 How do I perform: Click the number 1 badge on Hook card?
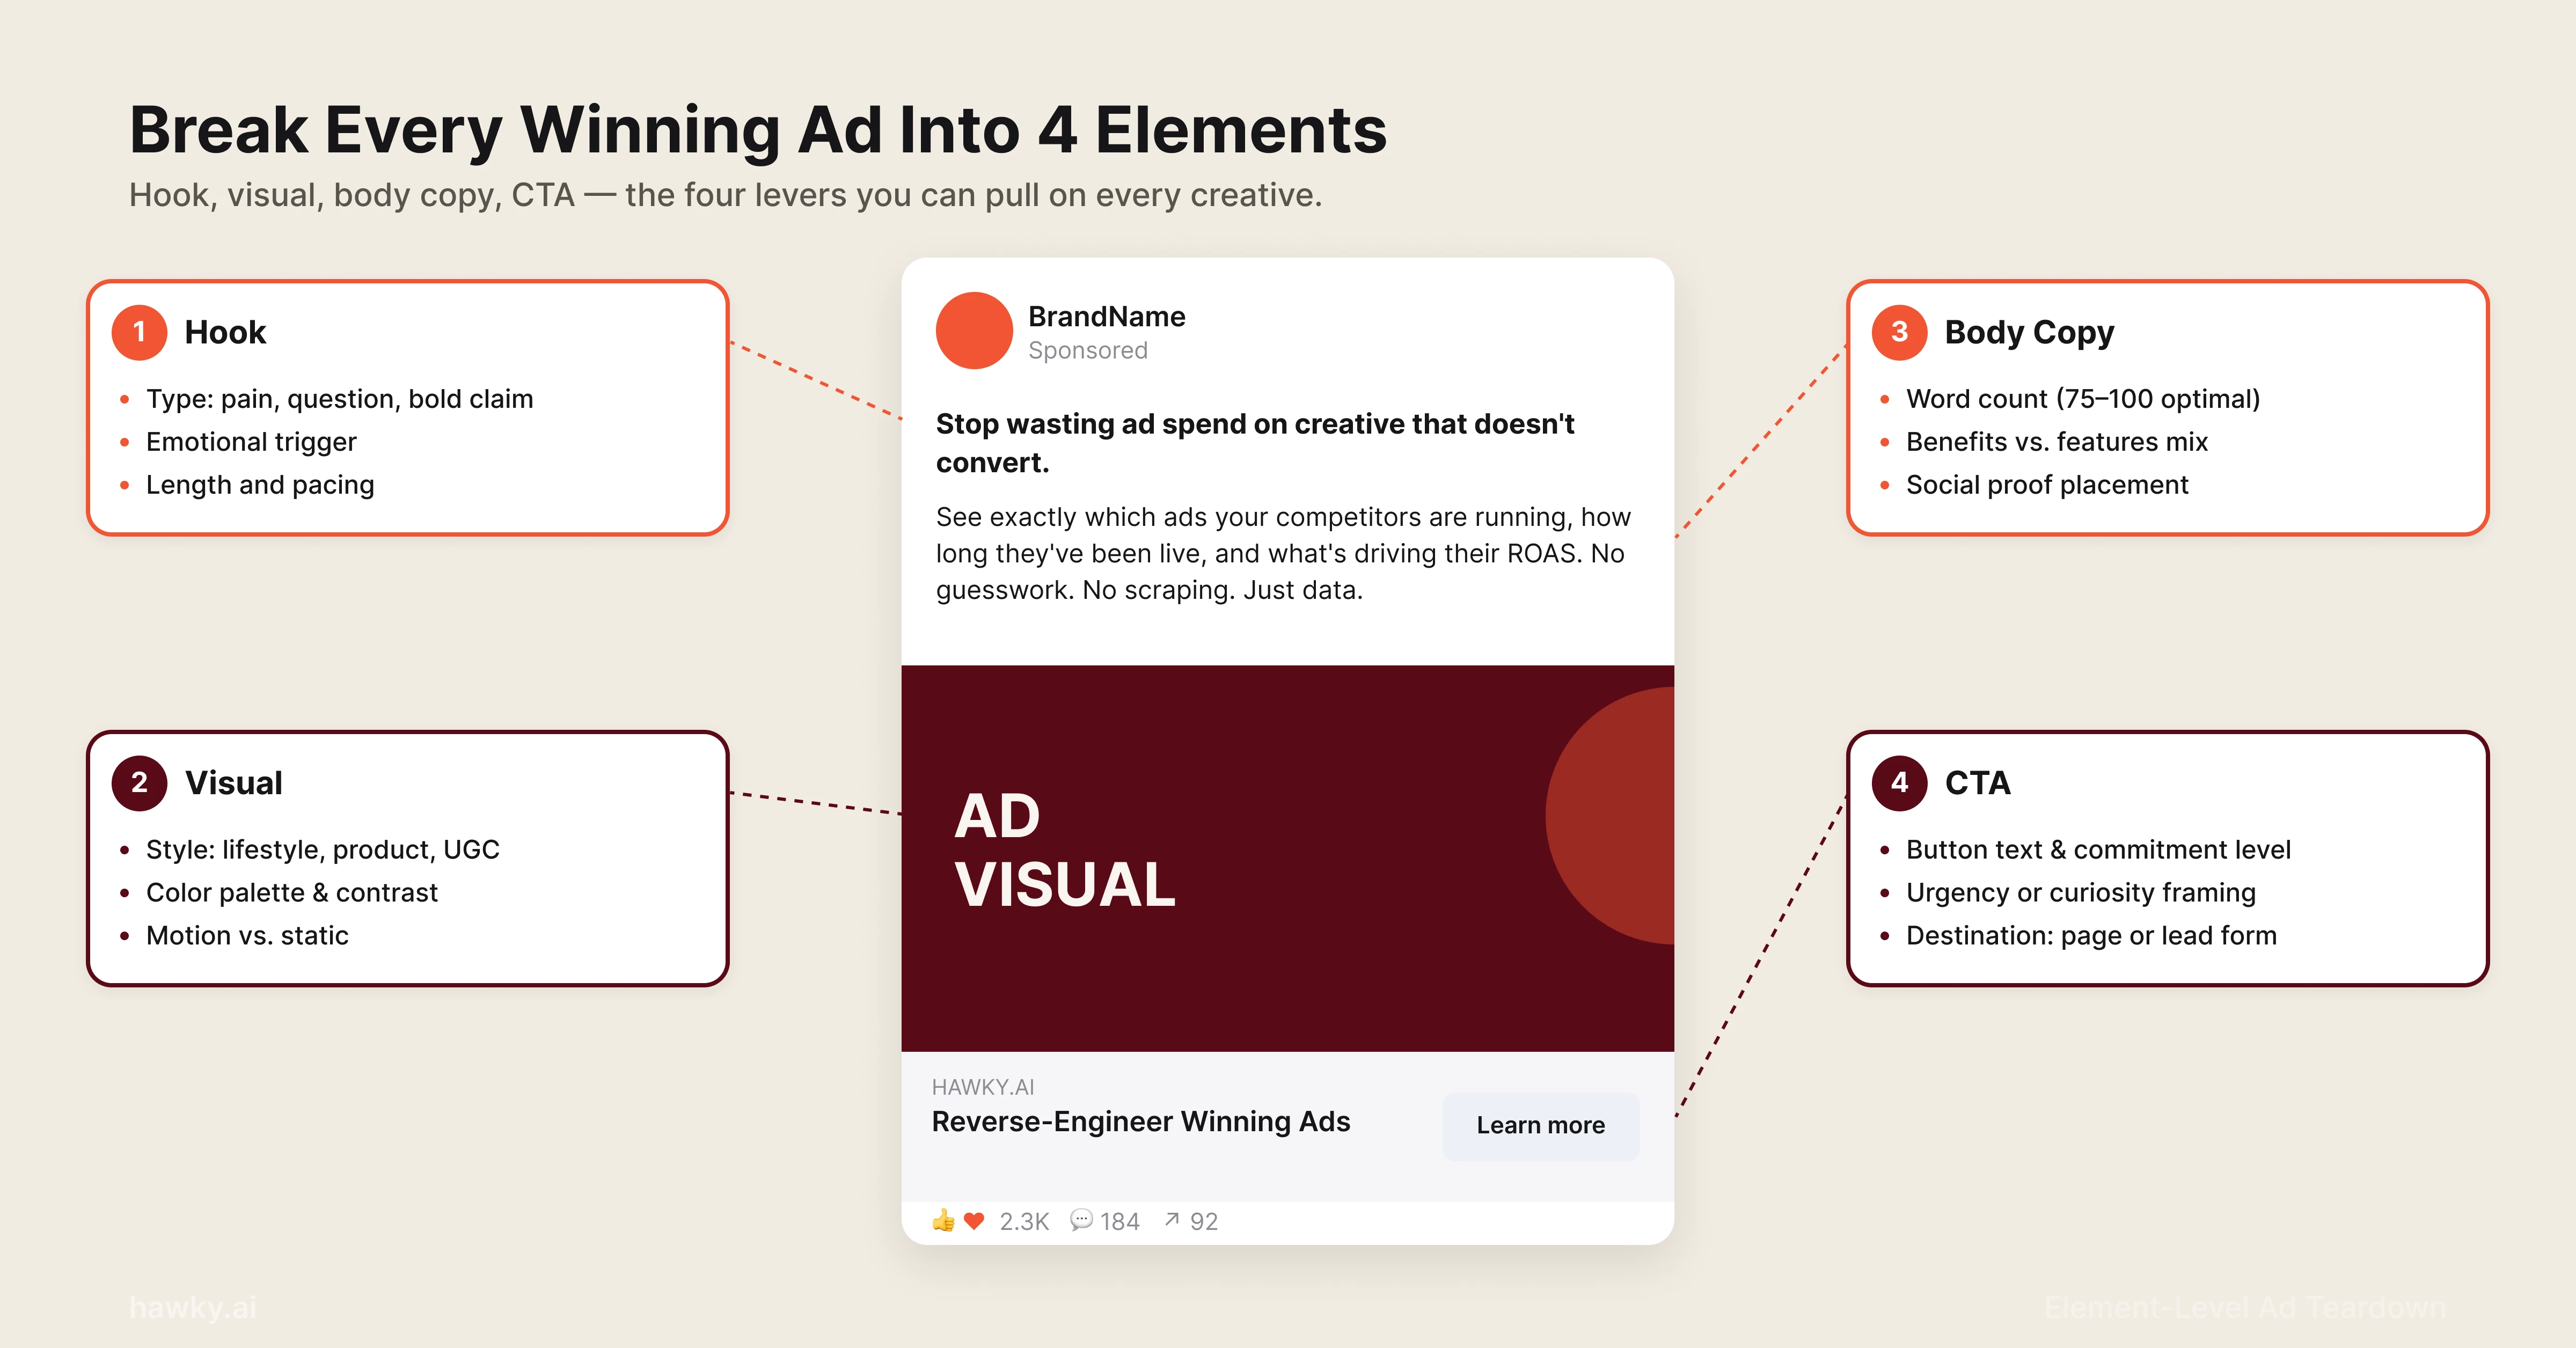[140, 333]
